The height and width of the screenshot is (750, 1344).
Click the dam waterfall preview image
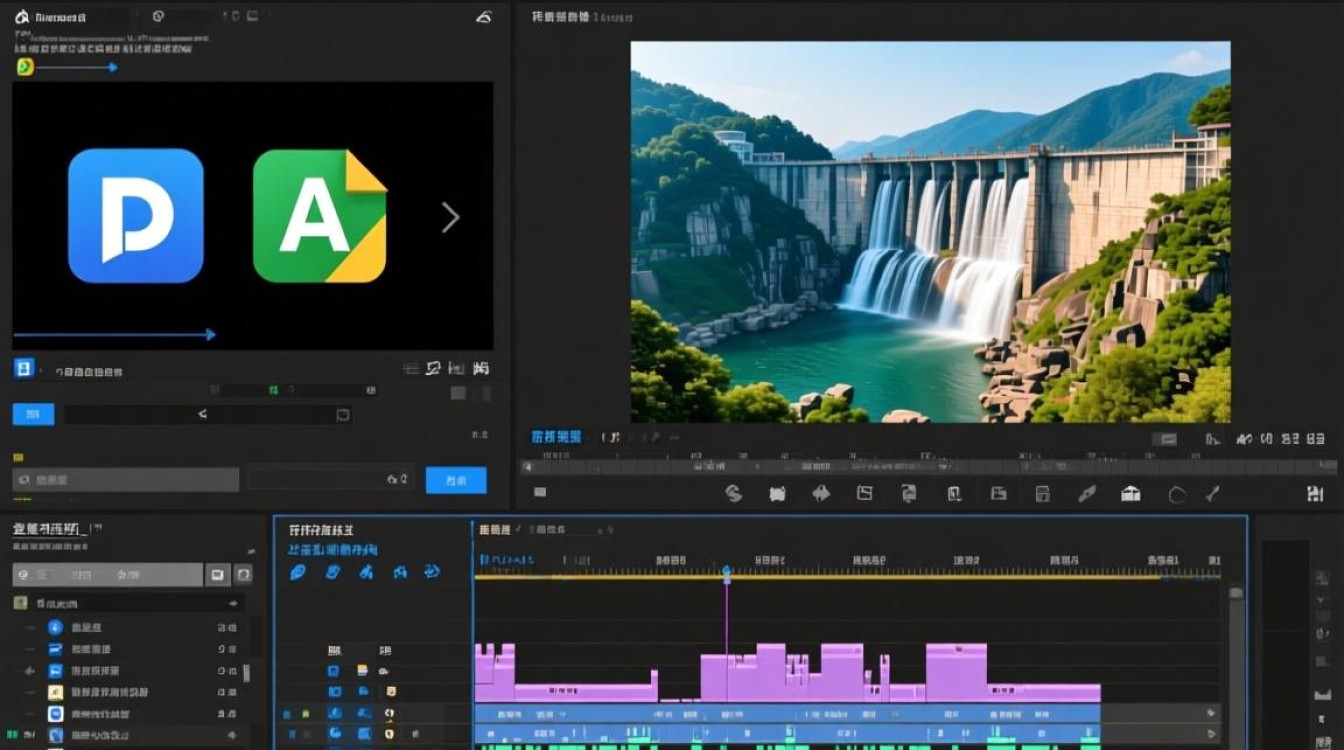930,232
